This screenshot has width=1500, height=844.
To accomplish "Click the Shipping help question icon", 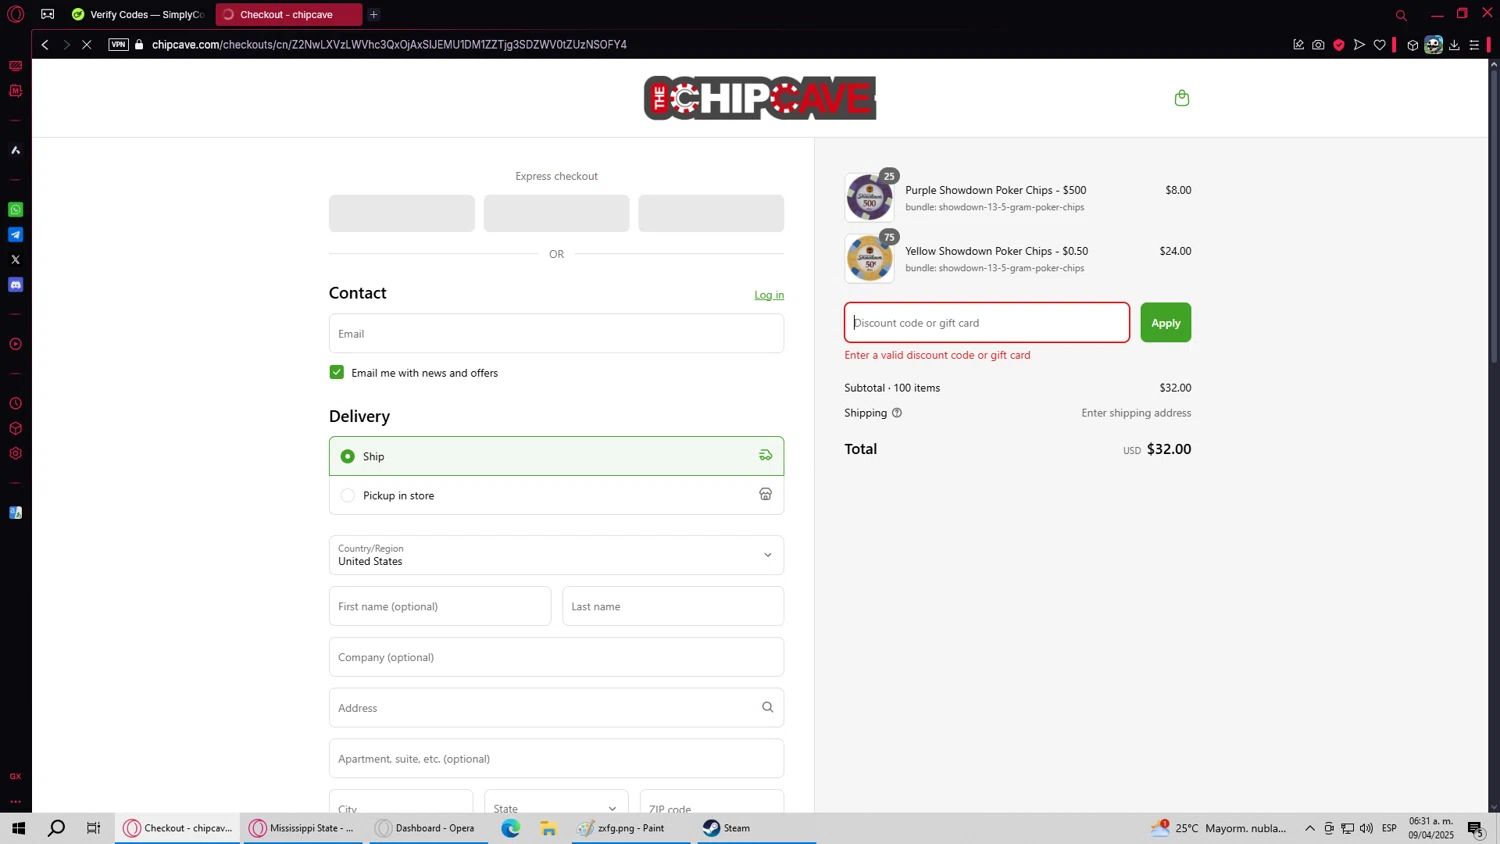I will tap(897, 413).
